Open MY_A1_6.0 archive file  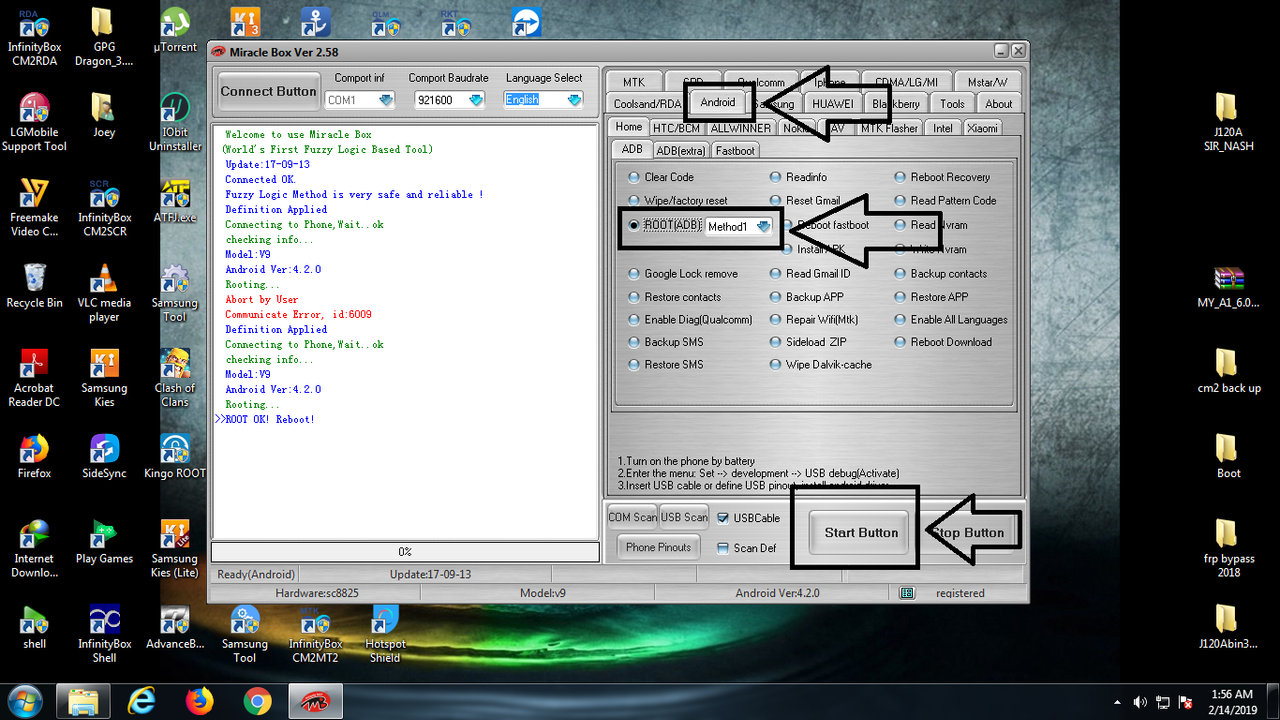(x=1229, y=285)
